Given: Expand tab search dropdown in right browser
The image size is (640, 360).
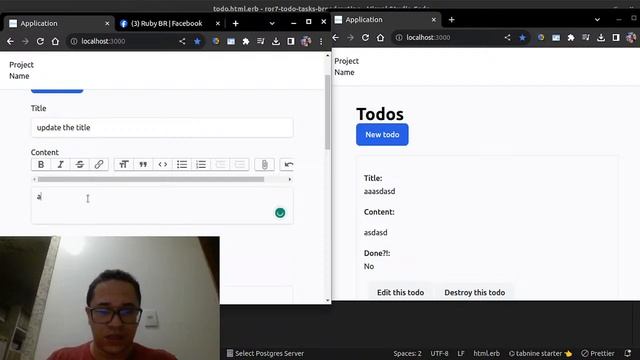Looking at the screenshot, I should click(x=597, y=20).
